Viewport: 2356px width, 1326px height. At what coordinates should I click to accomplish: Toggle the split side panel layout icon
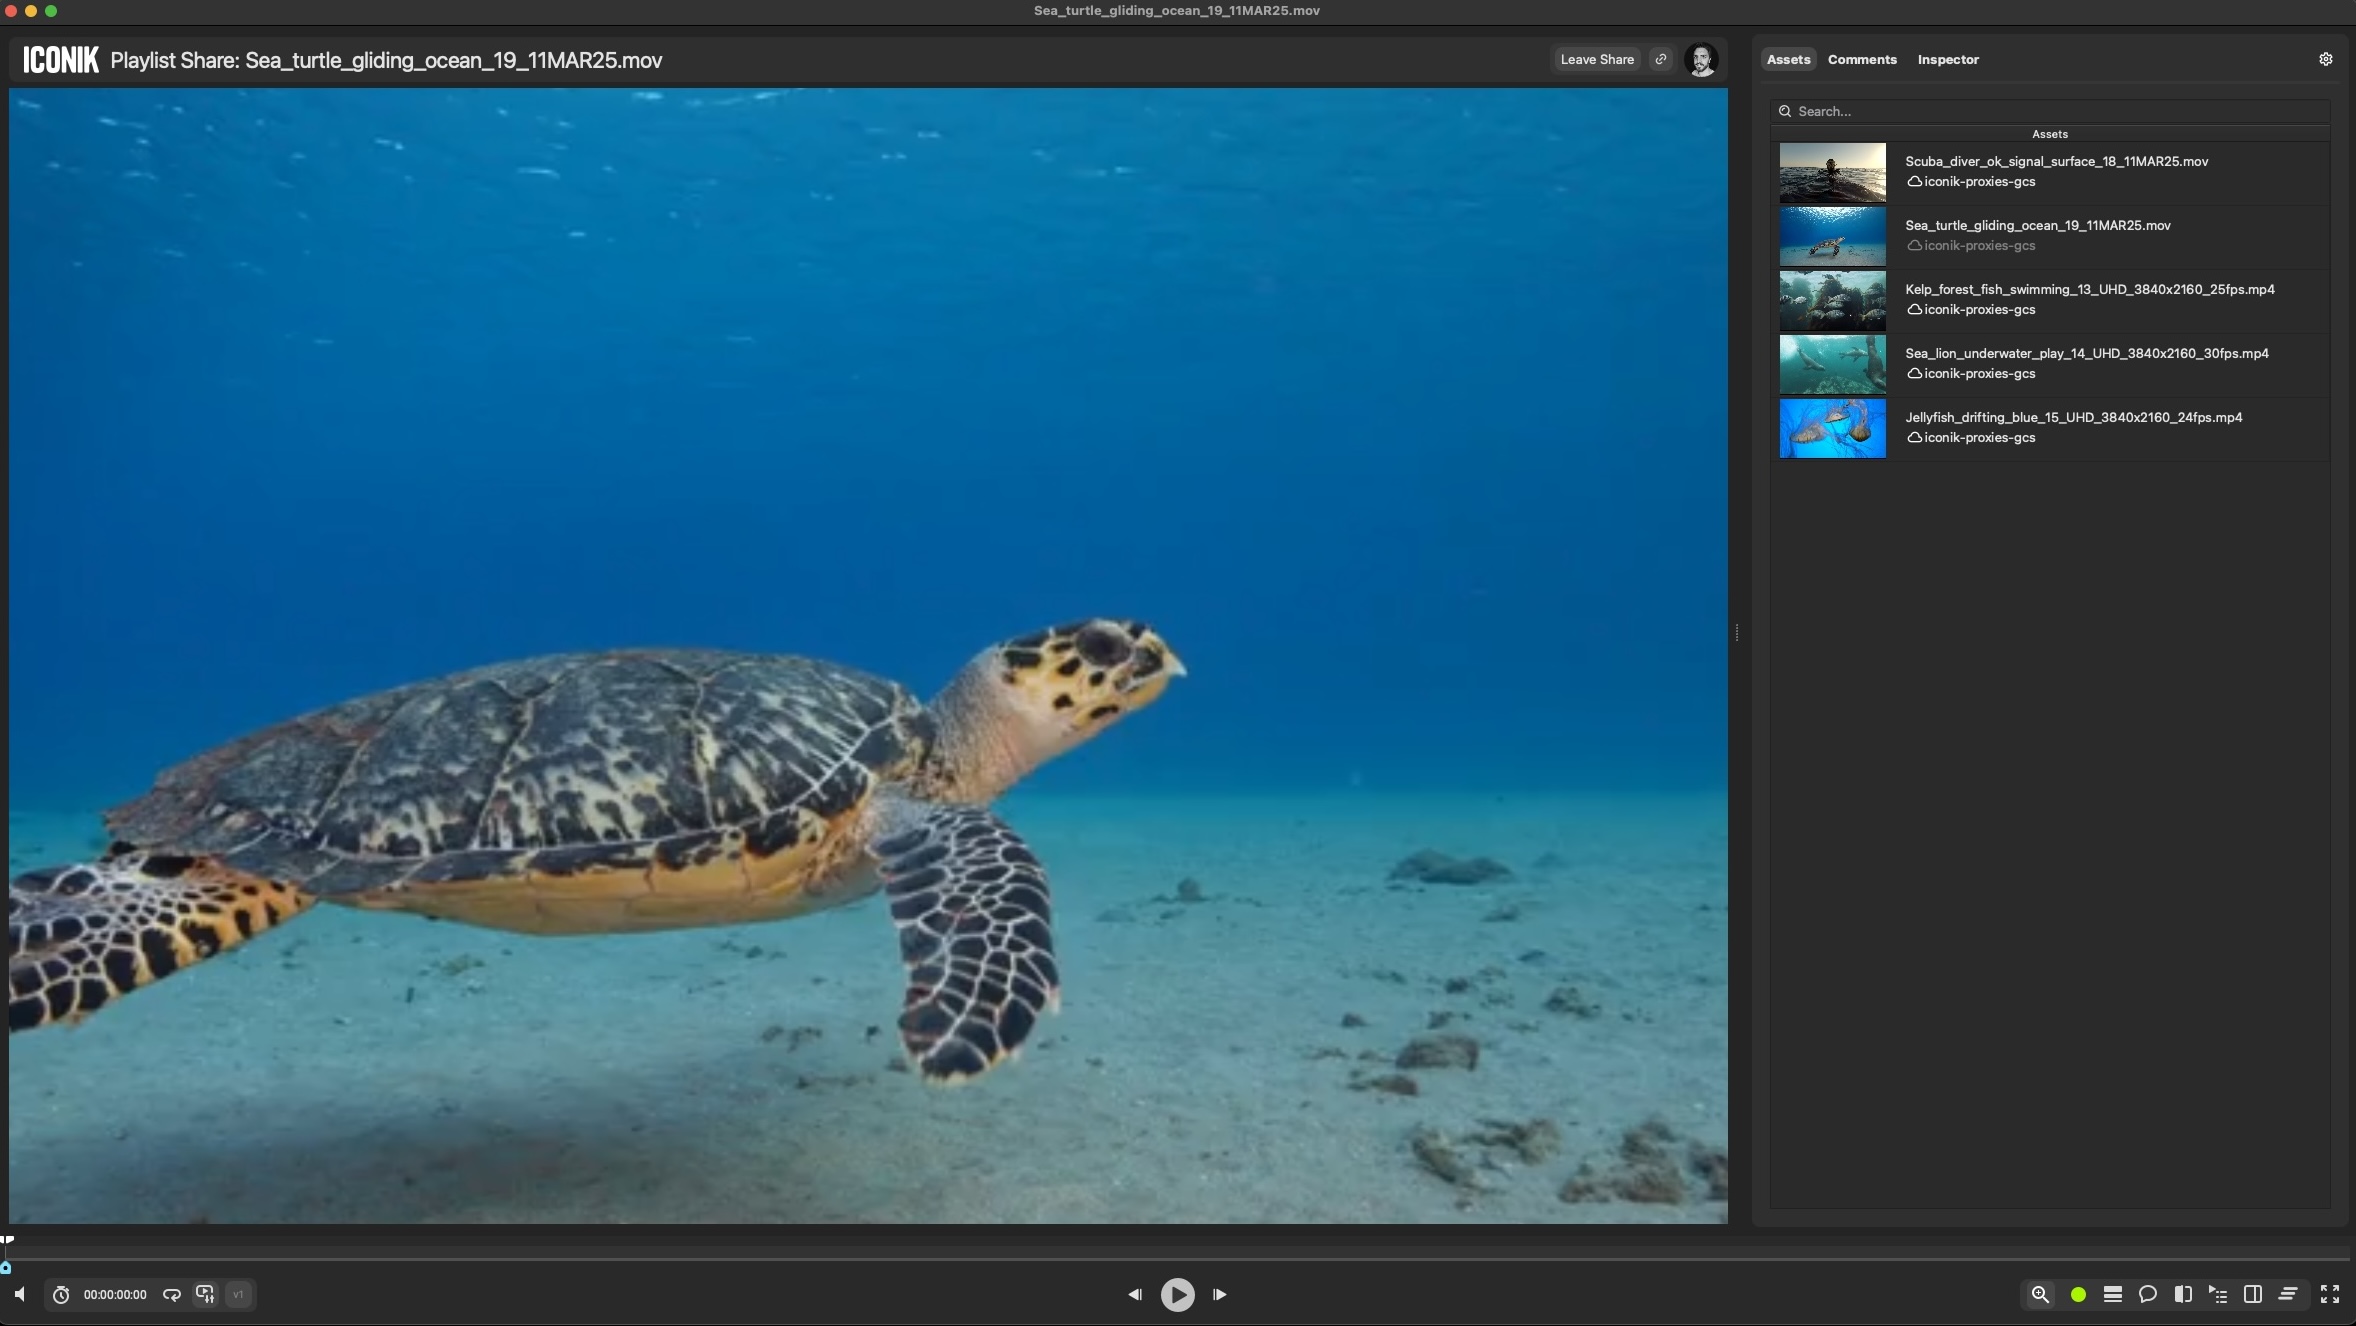(x=2252, y=1294)
